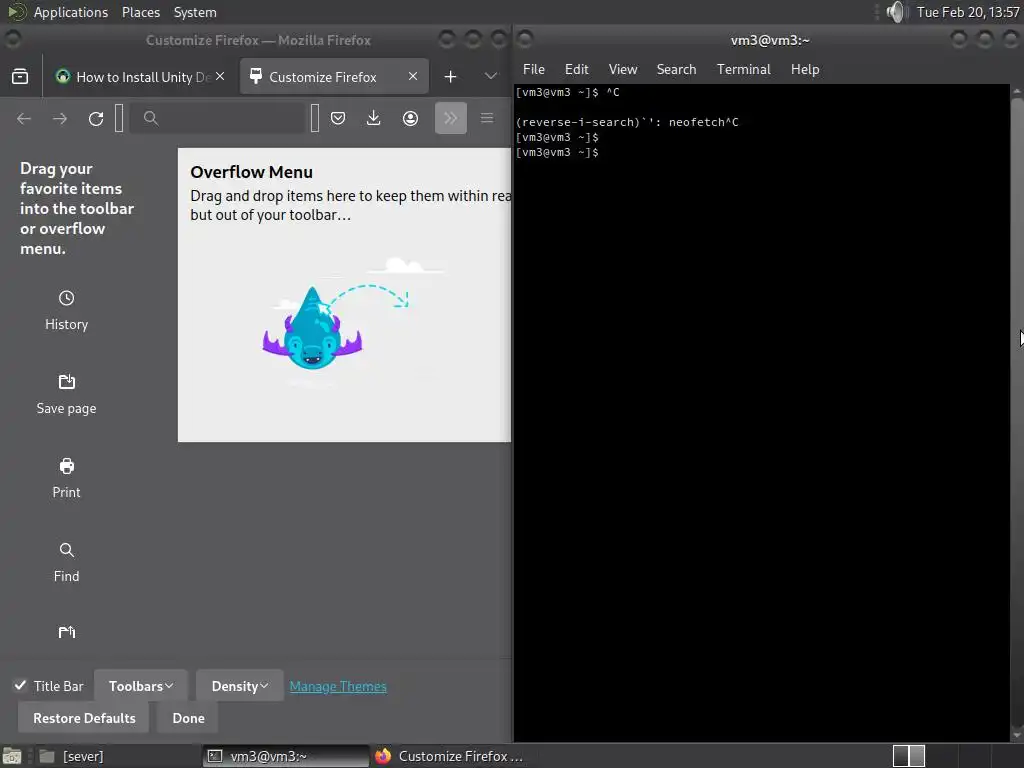1024x768 pixels.
Task: Click the reload icon in Firefox
Action: [x=96, y=118]
